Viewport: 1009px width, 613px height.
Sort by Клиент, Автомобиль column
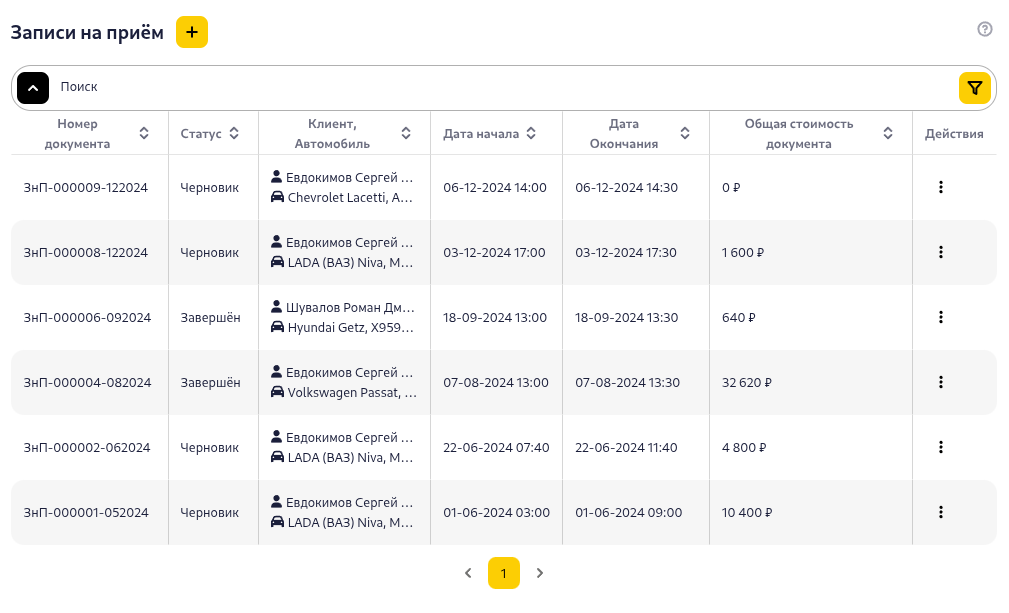[x=406, y=133]
